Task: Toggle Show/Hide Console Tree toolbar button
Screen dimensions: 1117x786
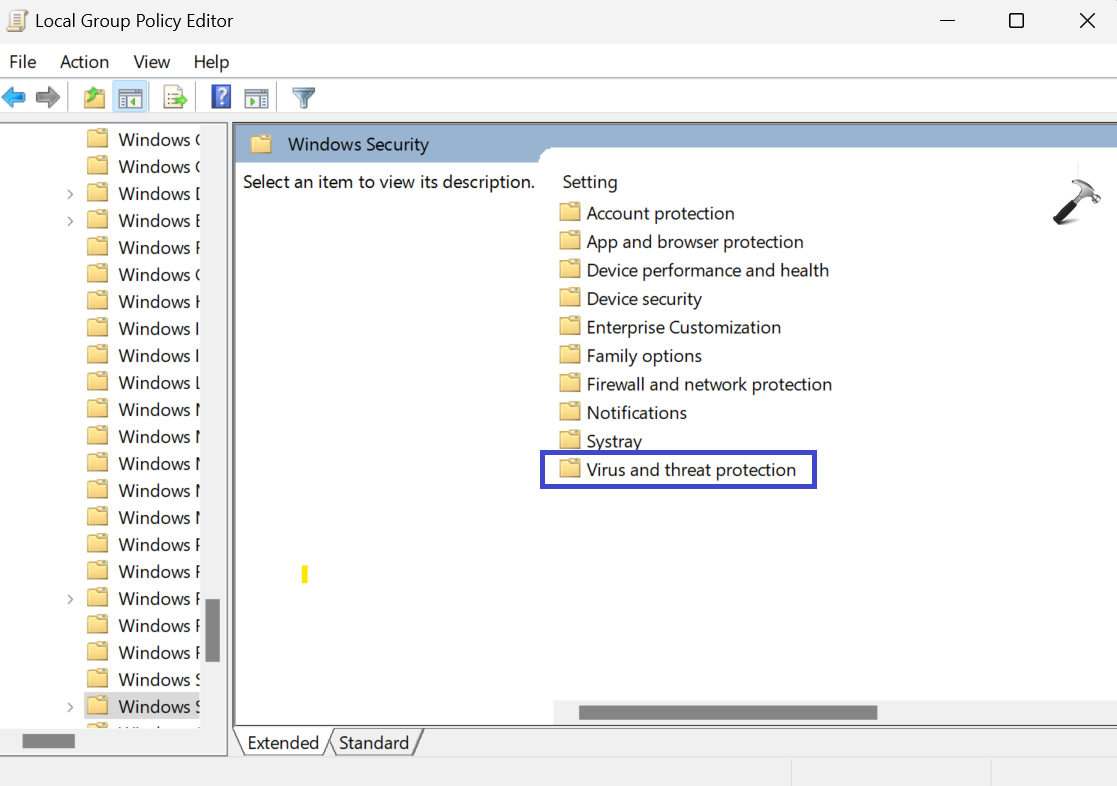Action: point(130,98)
